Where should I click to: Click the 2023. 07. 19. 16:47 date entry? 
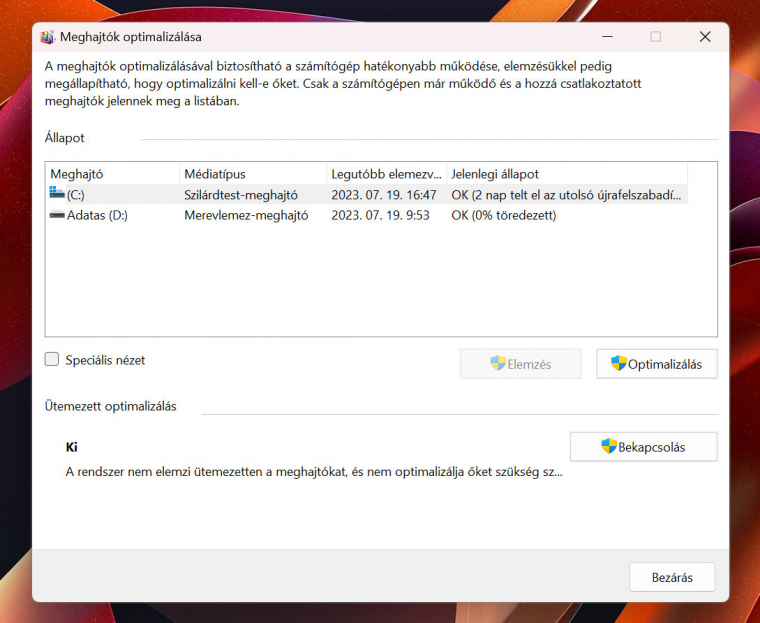pyautogui.click(x=383, y=195)
